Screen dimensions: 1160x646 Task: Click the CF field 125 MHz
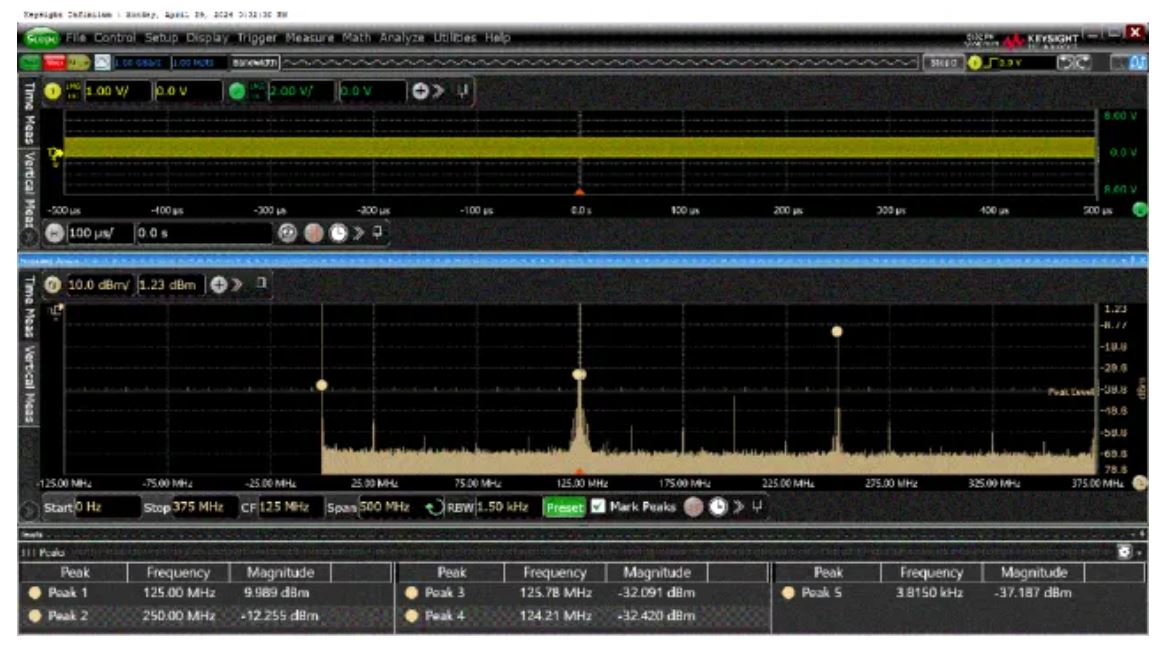(x=290, y=507)
